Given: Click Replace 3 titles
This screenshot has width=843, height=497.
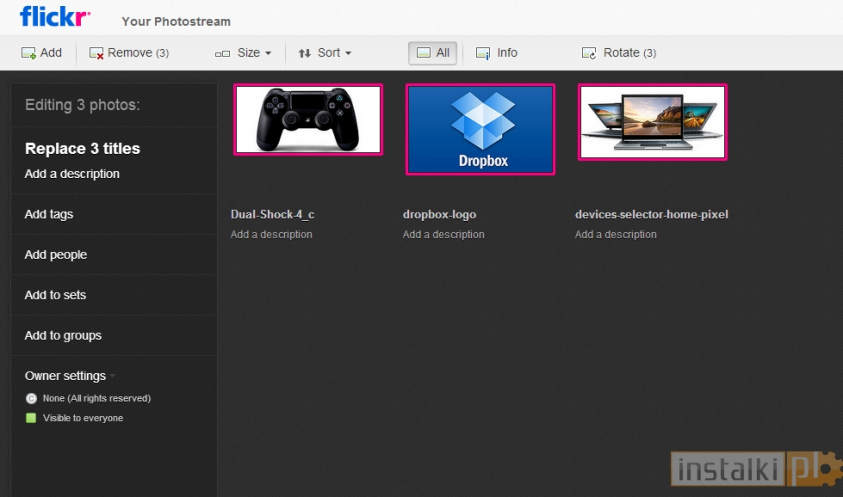Looking at the screenshot, I should 82,148.
